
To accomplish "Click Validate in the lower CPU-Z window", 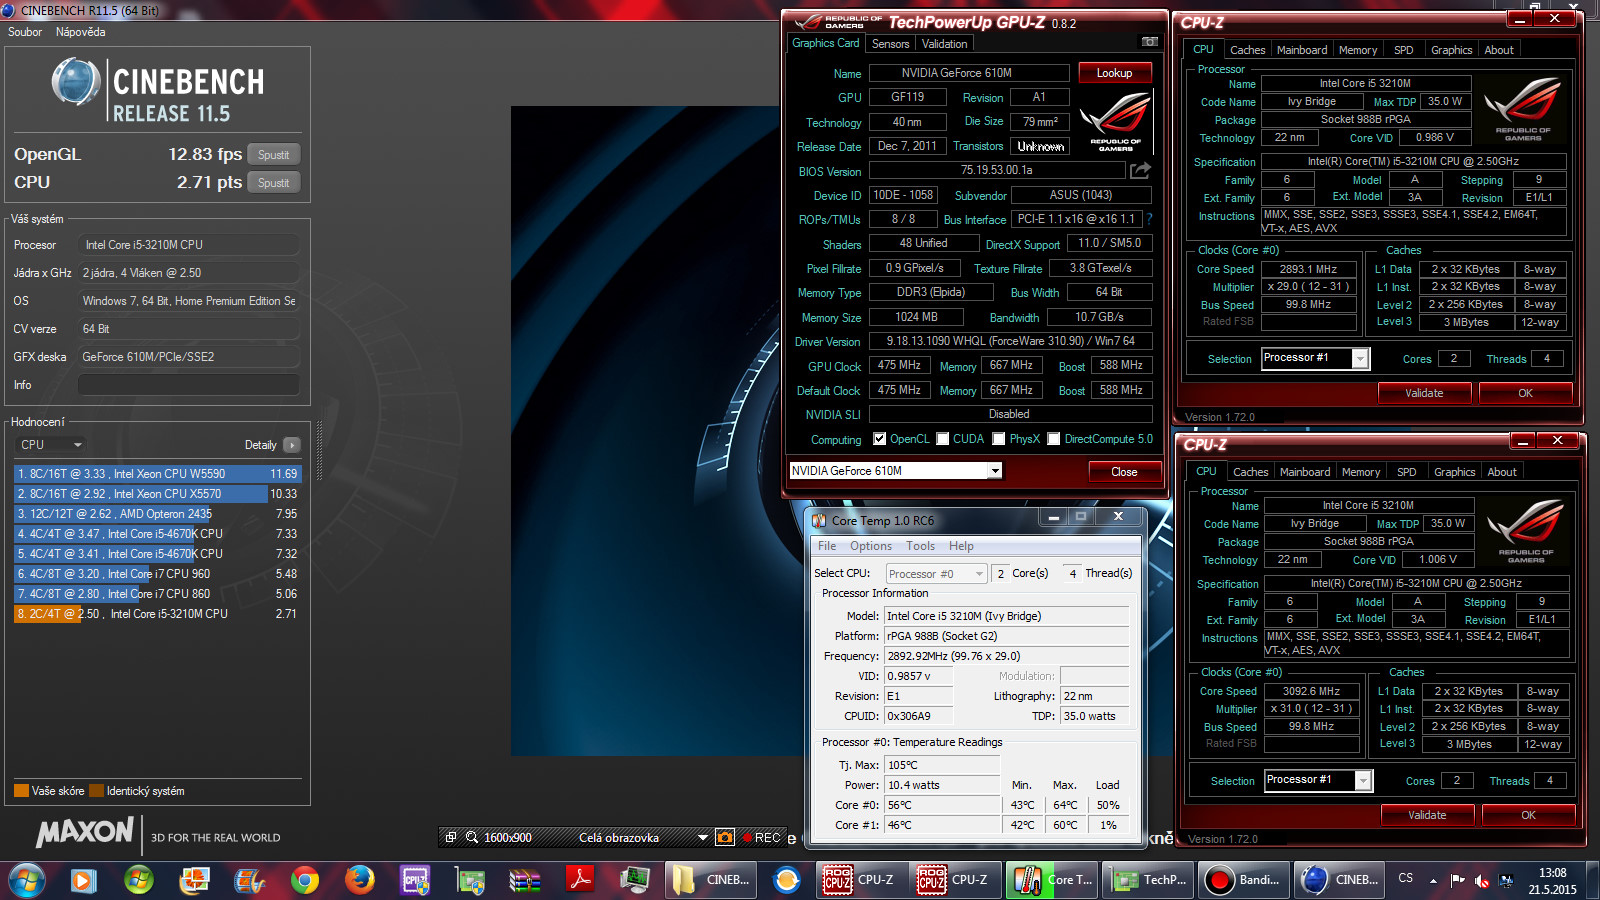I will (x=1427, y=815).
